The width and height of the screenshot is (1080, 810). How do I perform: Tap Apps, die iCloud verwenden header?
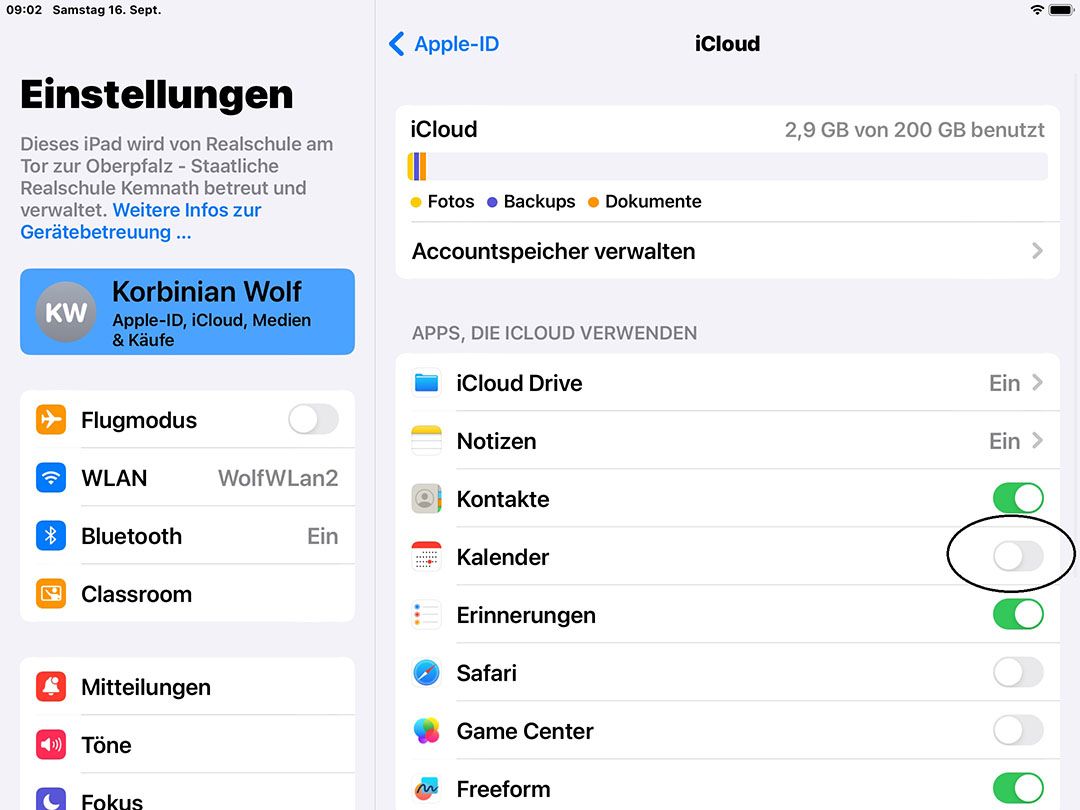554,333
